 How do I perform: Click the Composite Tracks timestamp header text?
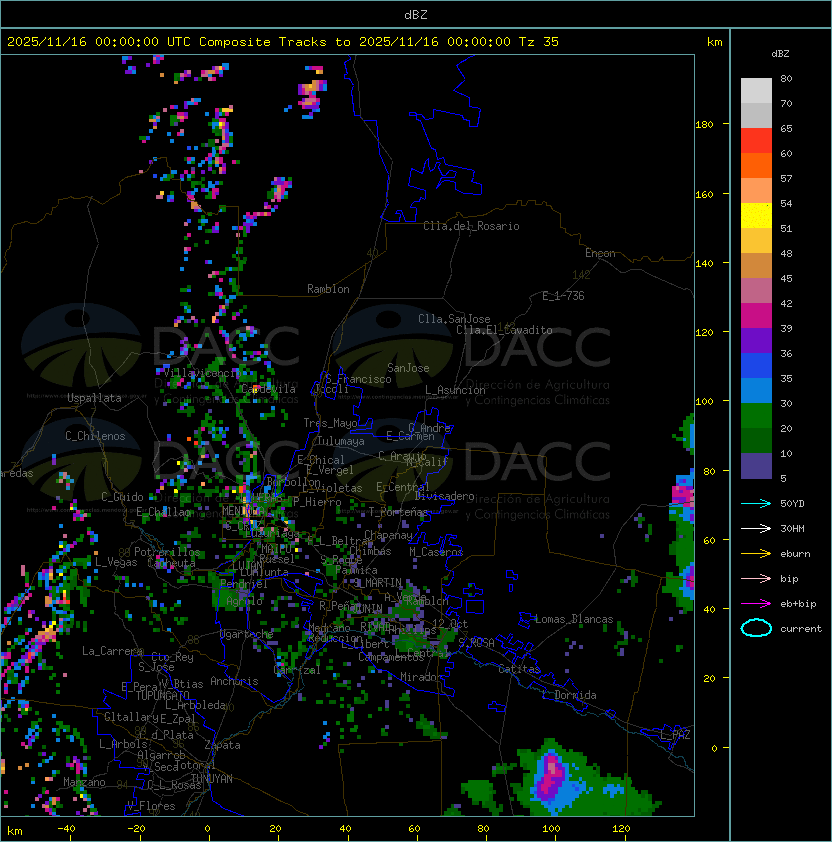coord(283,42)
